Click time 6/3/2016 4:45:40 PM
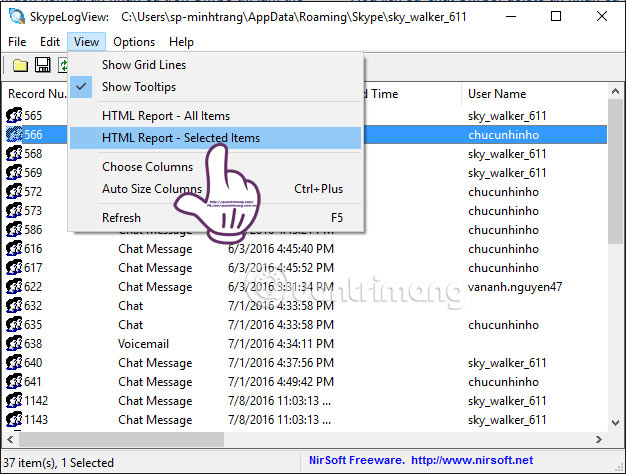The image size is (626, 474). point(281,249)
